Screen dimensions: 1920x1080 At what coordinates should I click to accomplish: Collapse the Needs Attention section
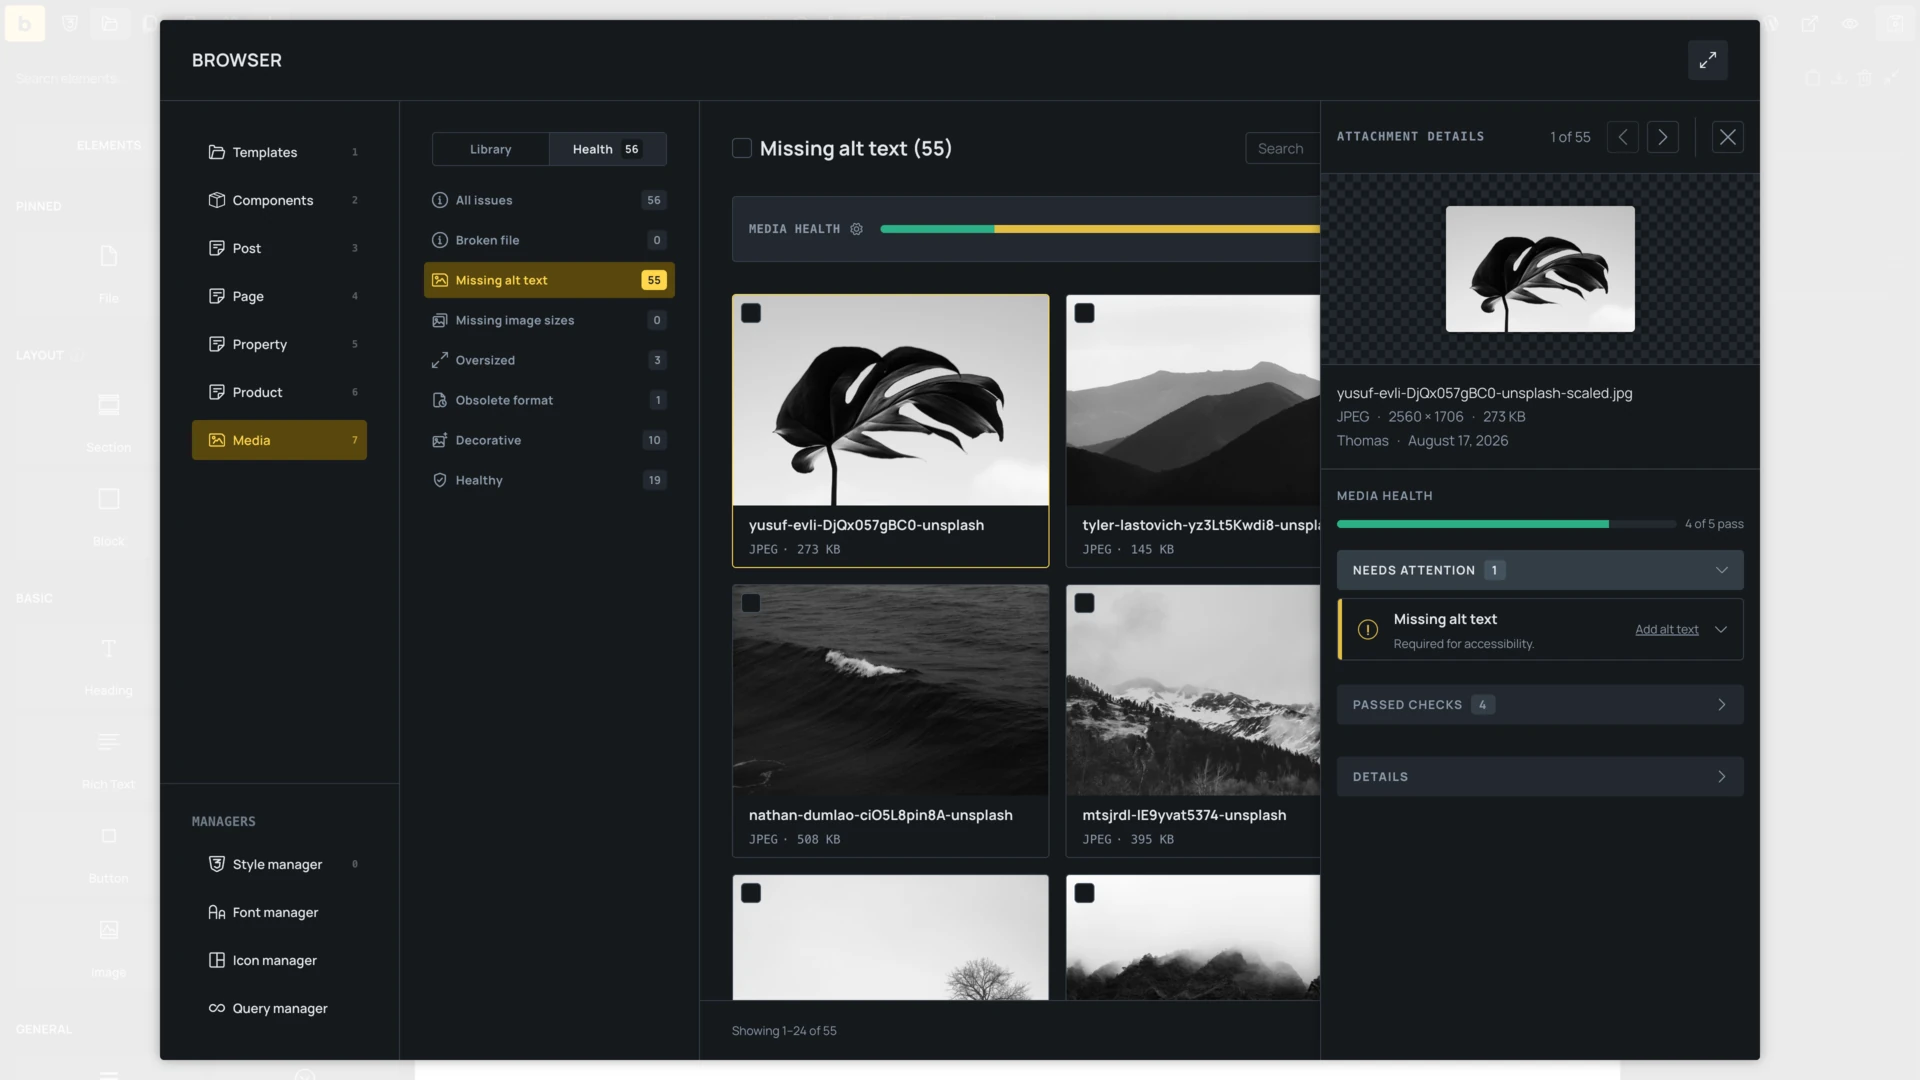tap(1540, 570)
